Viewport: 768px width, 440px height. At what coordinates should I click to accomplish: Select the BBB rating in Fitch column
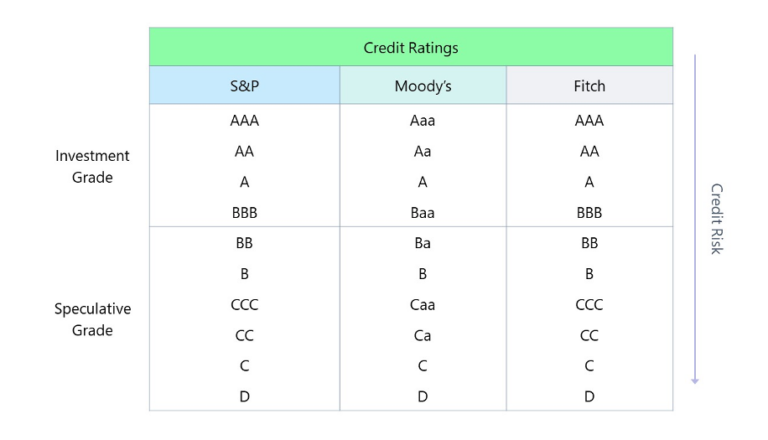589,213
